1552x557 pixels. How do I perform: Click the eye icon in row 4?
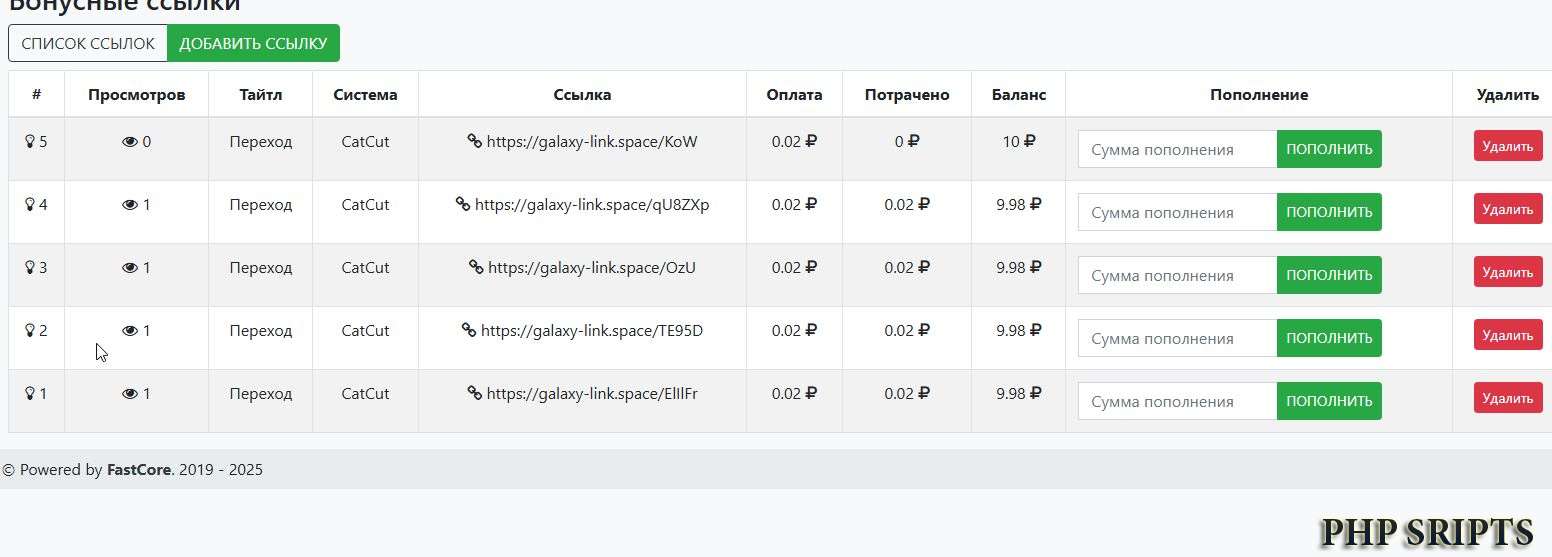129,205
